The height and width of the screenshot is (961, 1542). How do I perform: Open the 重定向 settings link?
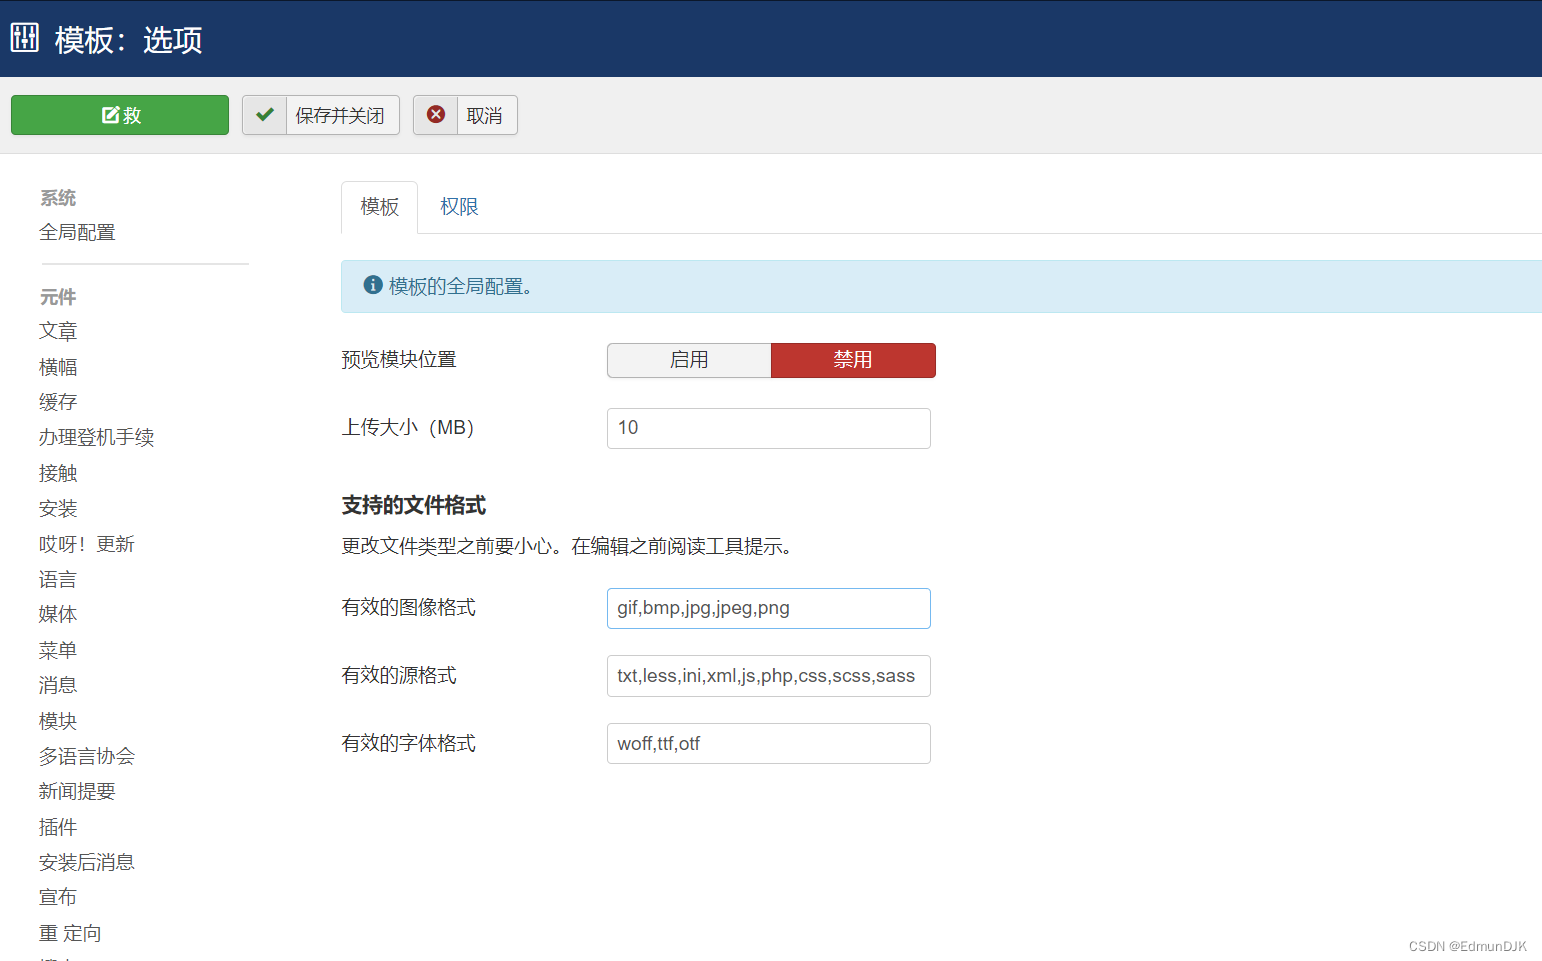[69, 932]
